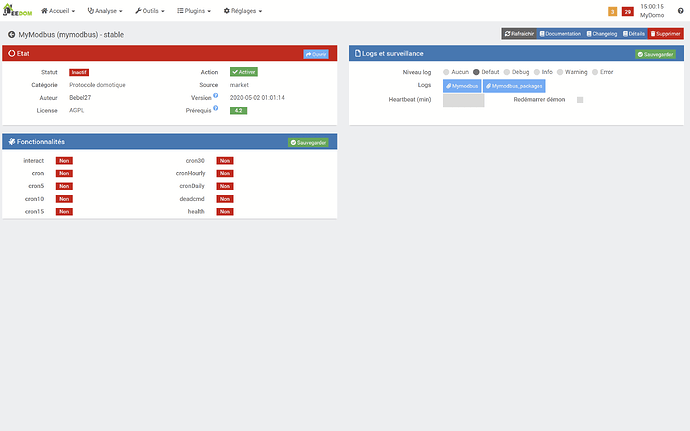Open the red 29 messages badge
The height and width of the screenshot is (431, 690).
click(x=628, y=11)
